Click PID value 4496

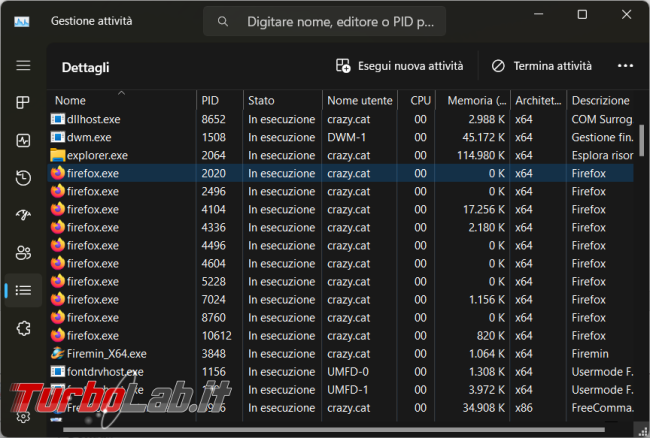tap(213, 245)
